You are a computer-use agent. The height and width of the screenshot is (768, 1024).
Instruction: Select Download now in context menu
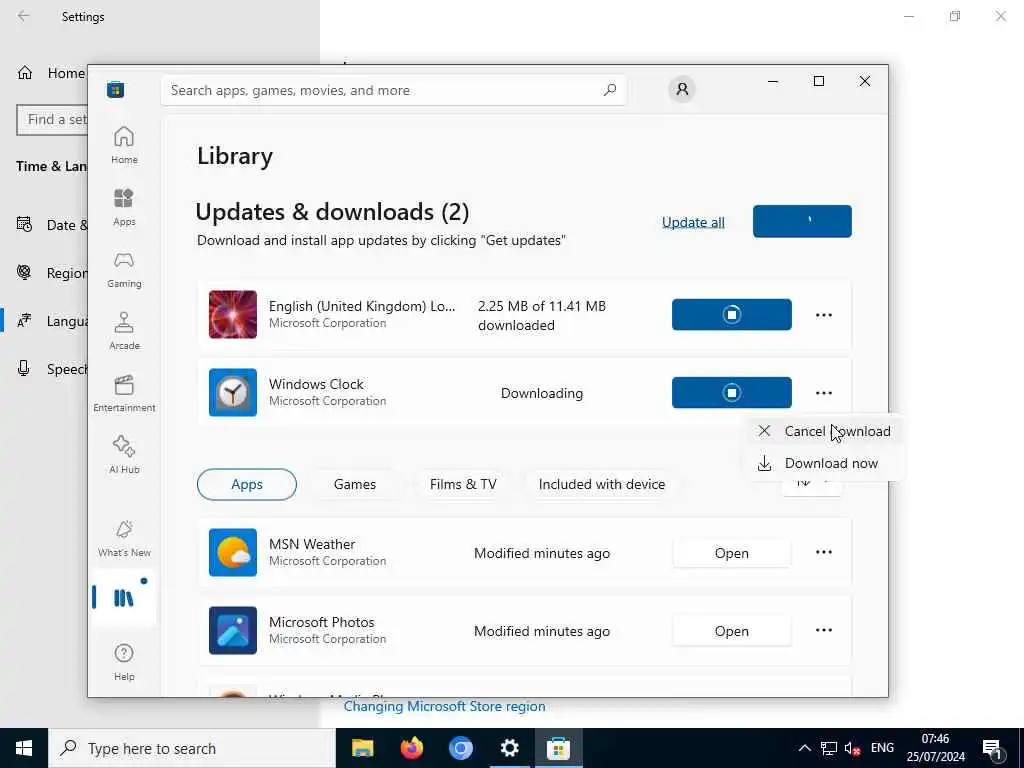tap(824, 463)
